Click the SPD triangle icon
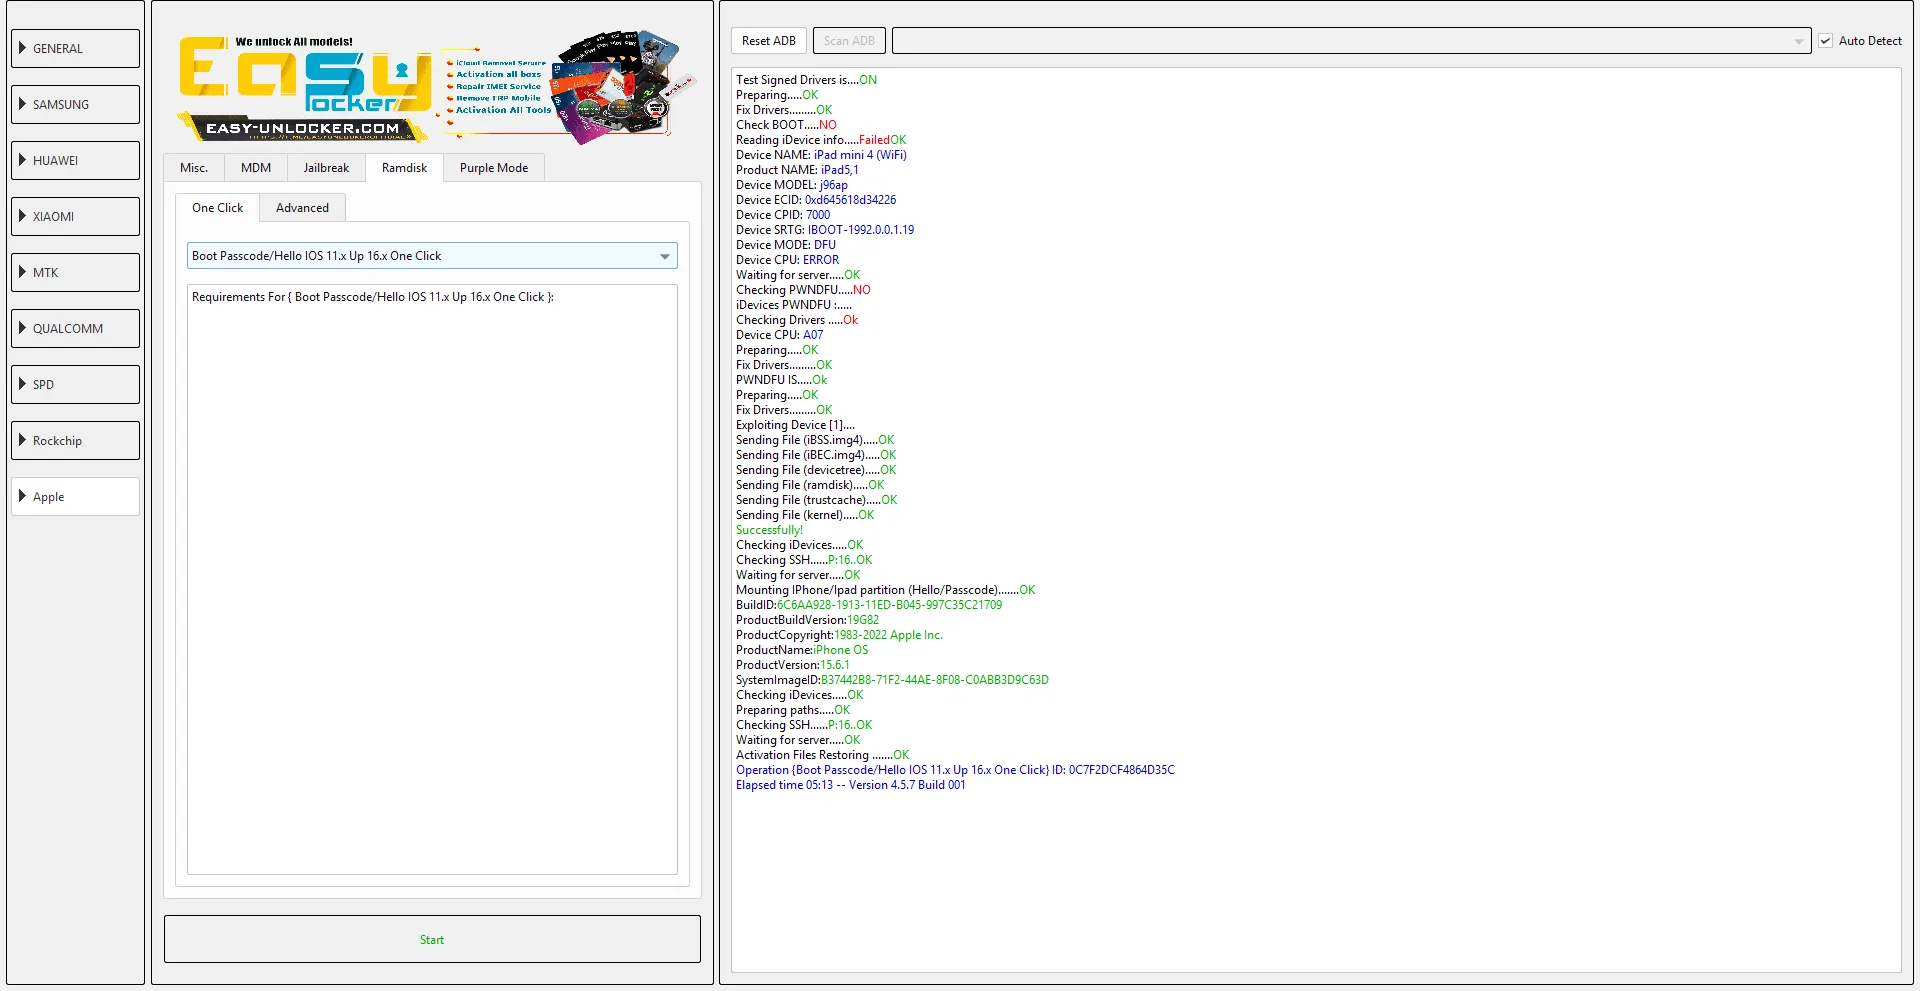This screenshot has height=991, width=1920. [22, 384]
